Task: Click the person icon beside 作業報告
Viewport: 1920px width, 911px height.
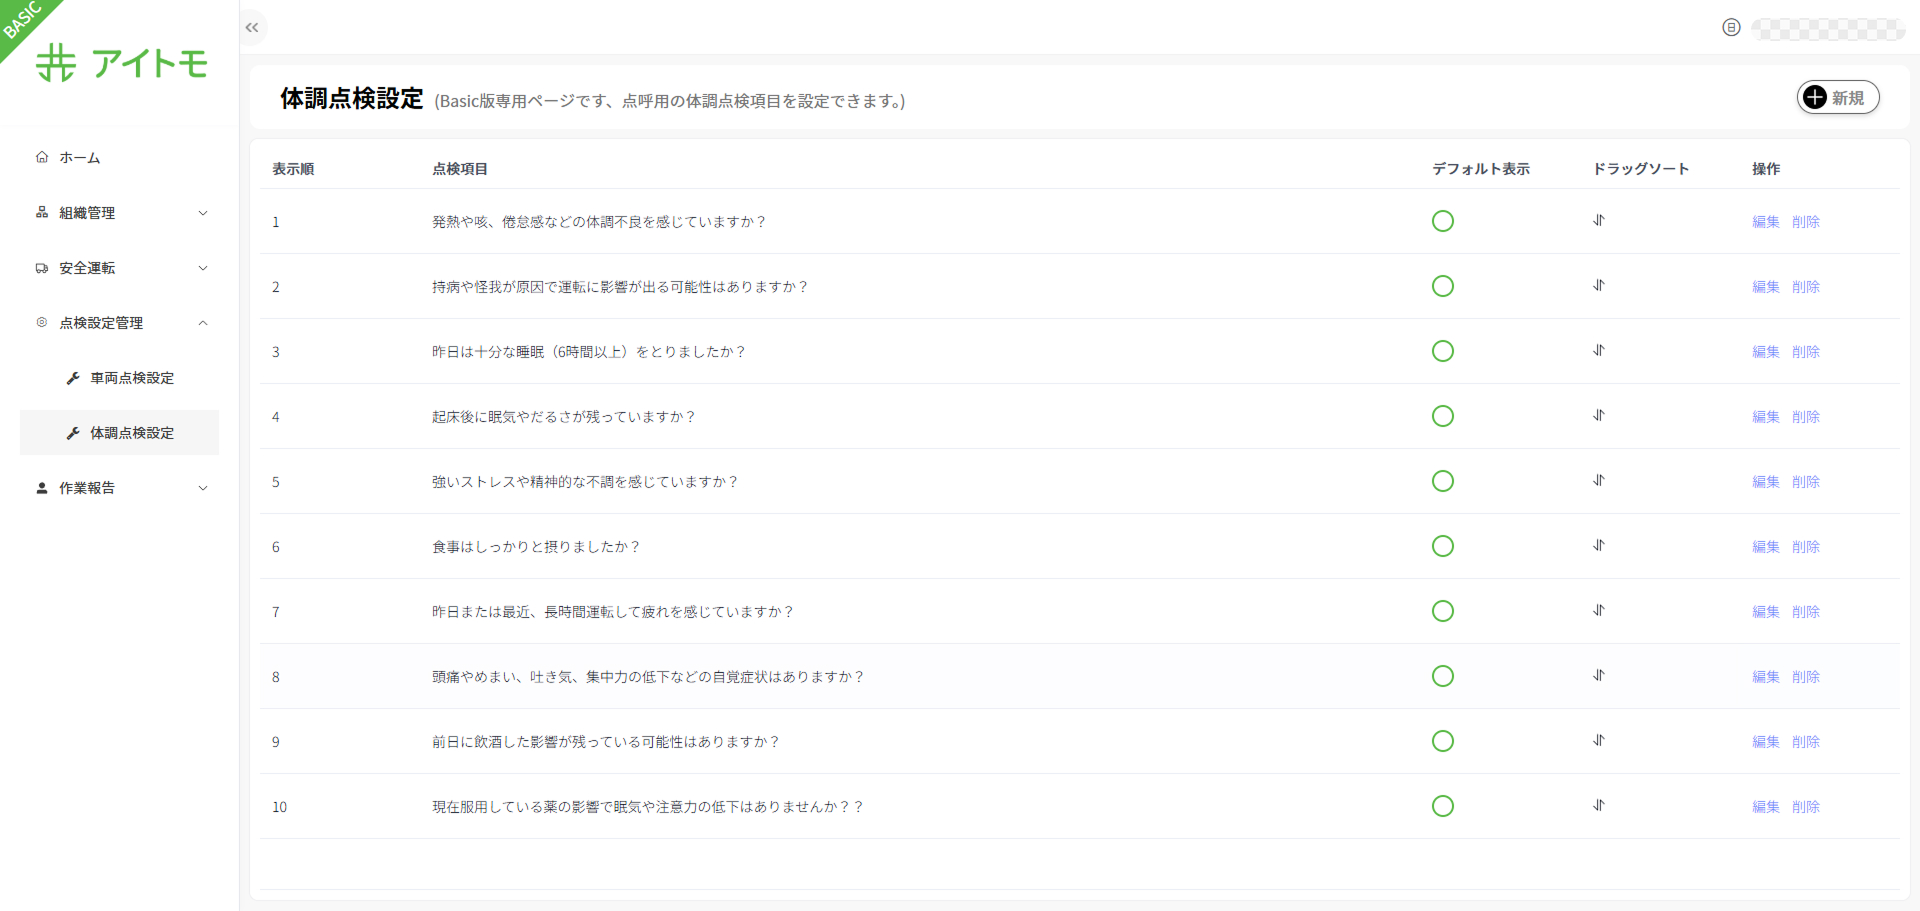Action: pos(41,487)
